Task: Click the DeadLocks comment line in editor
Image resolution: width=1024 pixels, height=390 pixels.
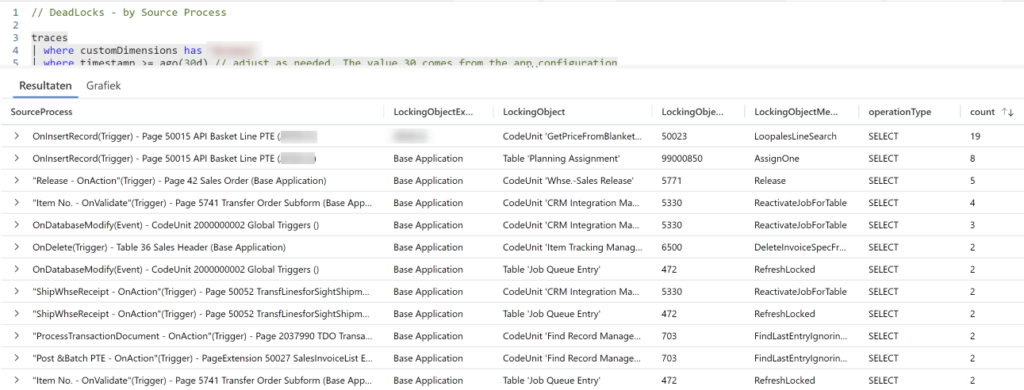Action: pyautogui.click(x=129, y=12)
